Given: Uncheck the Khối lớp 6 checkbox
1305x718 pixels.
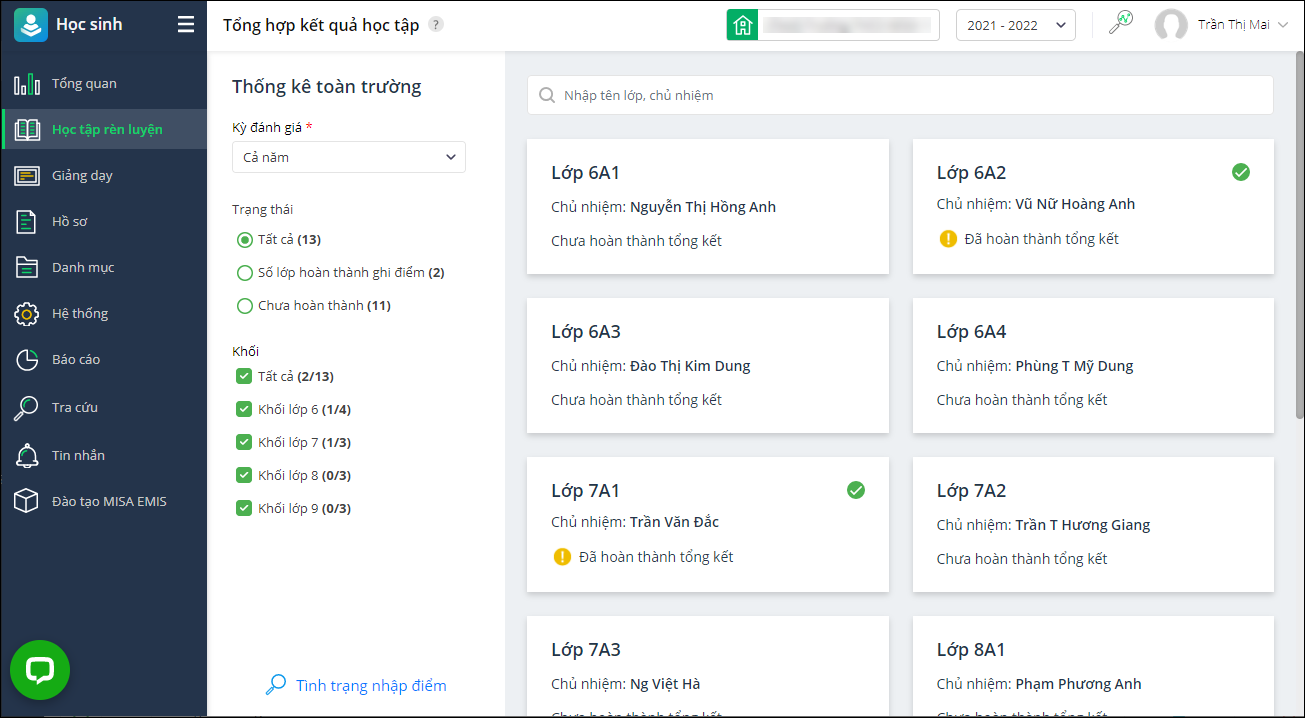Looking at the screenshot, I should [x=244, y=410].
